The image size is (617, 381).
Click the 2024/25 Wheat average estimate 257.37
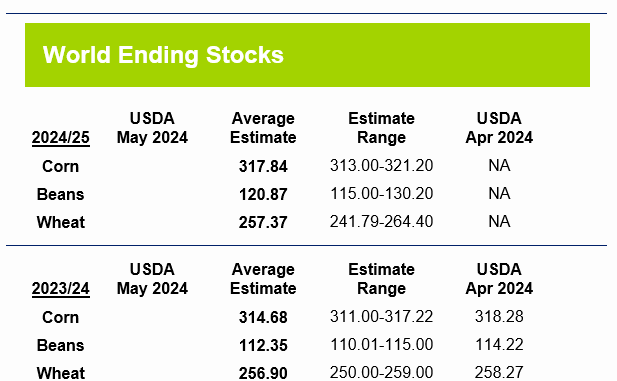pos(263,222)
